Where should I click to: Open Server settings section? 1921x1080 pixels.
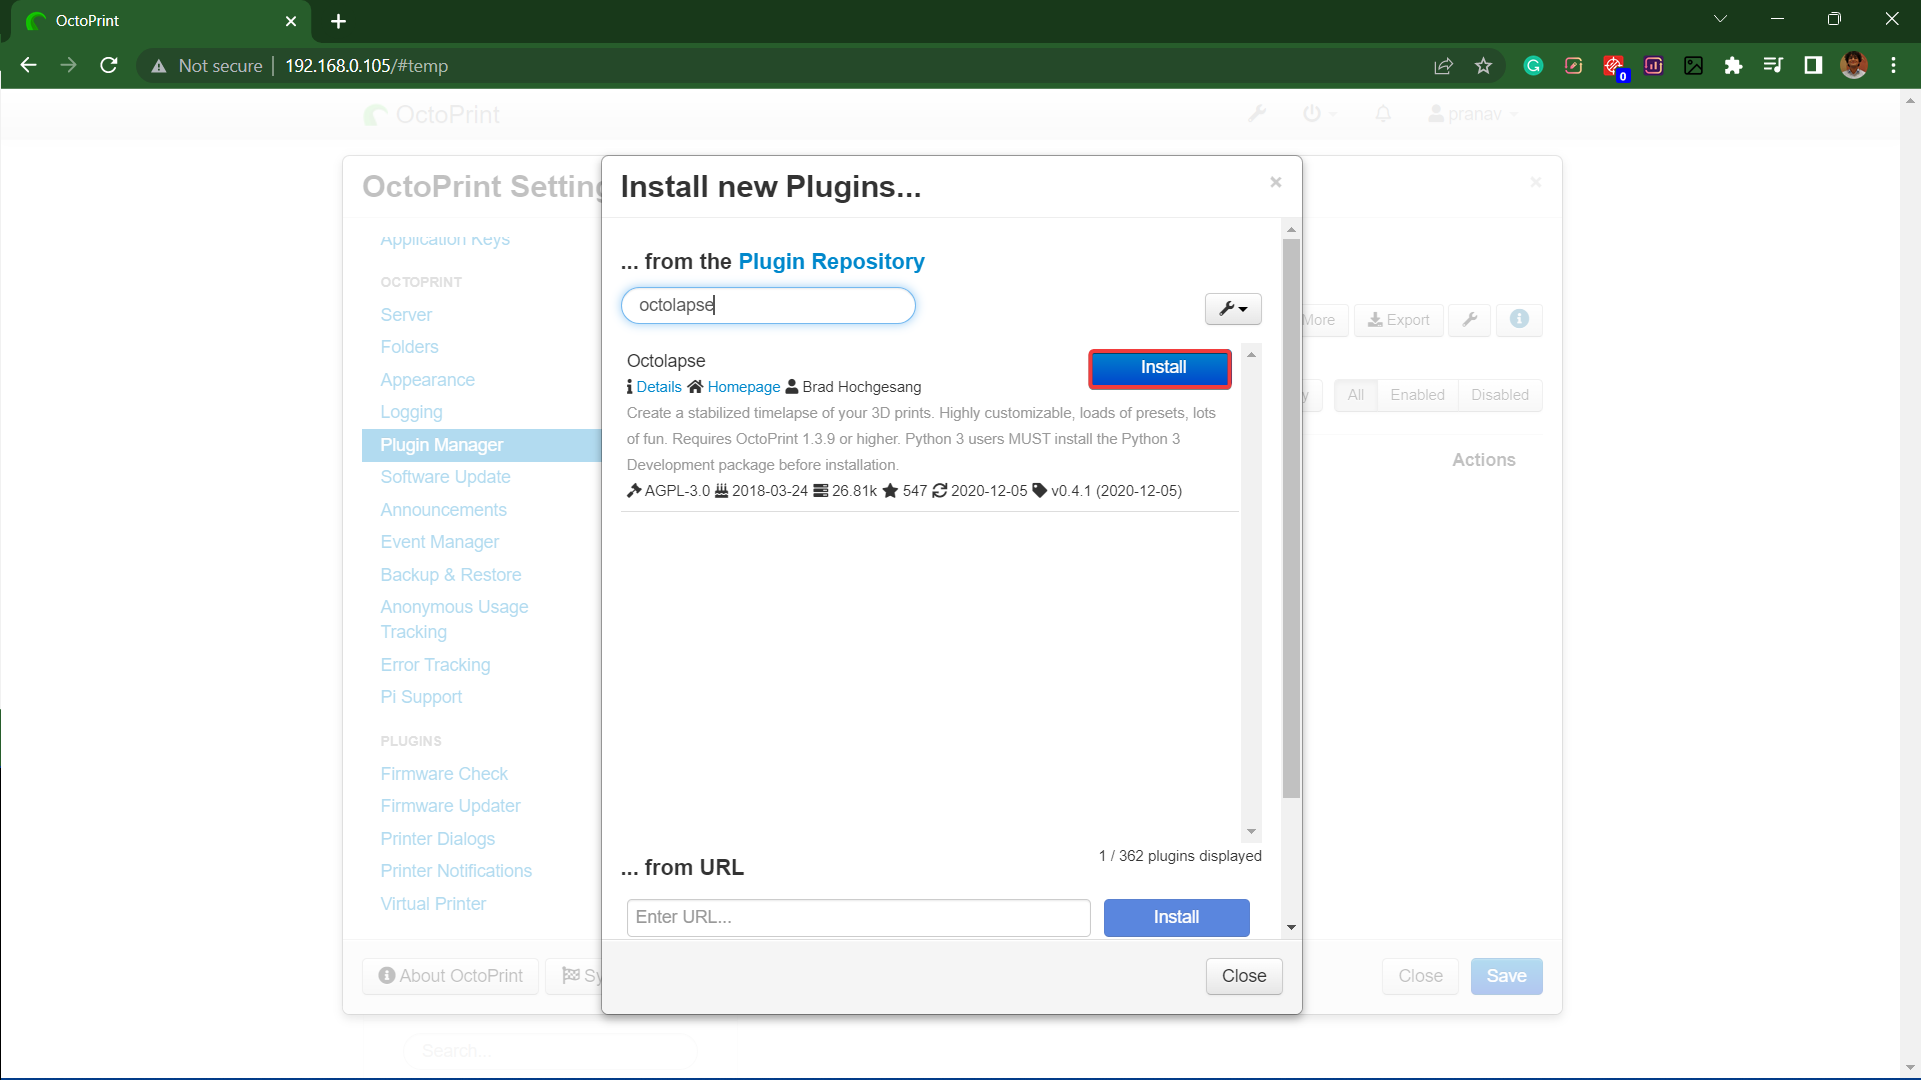[x=406, y=315]
